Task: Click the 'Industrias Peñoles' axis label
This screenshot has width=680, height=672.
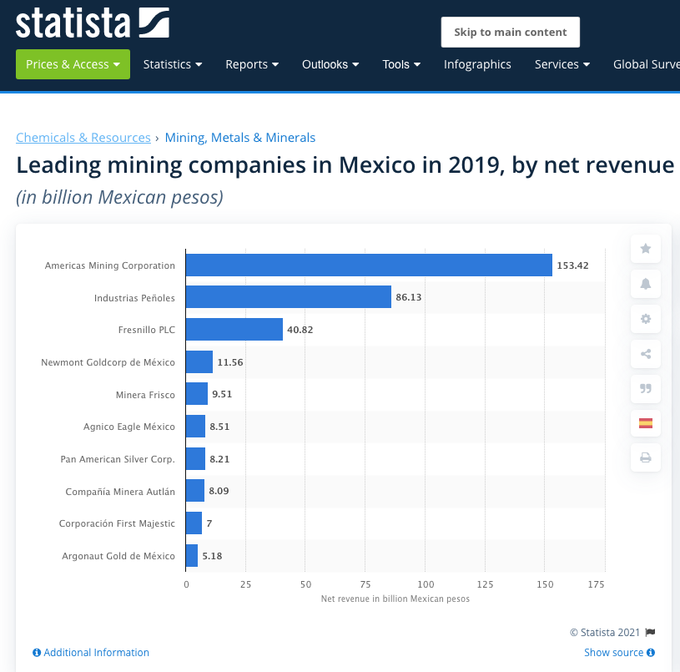Action: (134, 298)
